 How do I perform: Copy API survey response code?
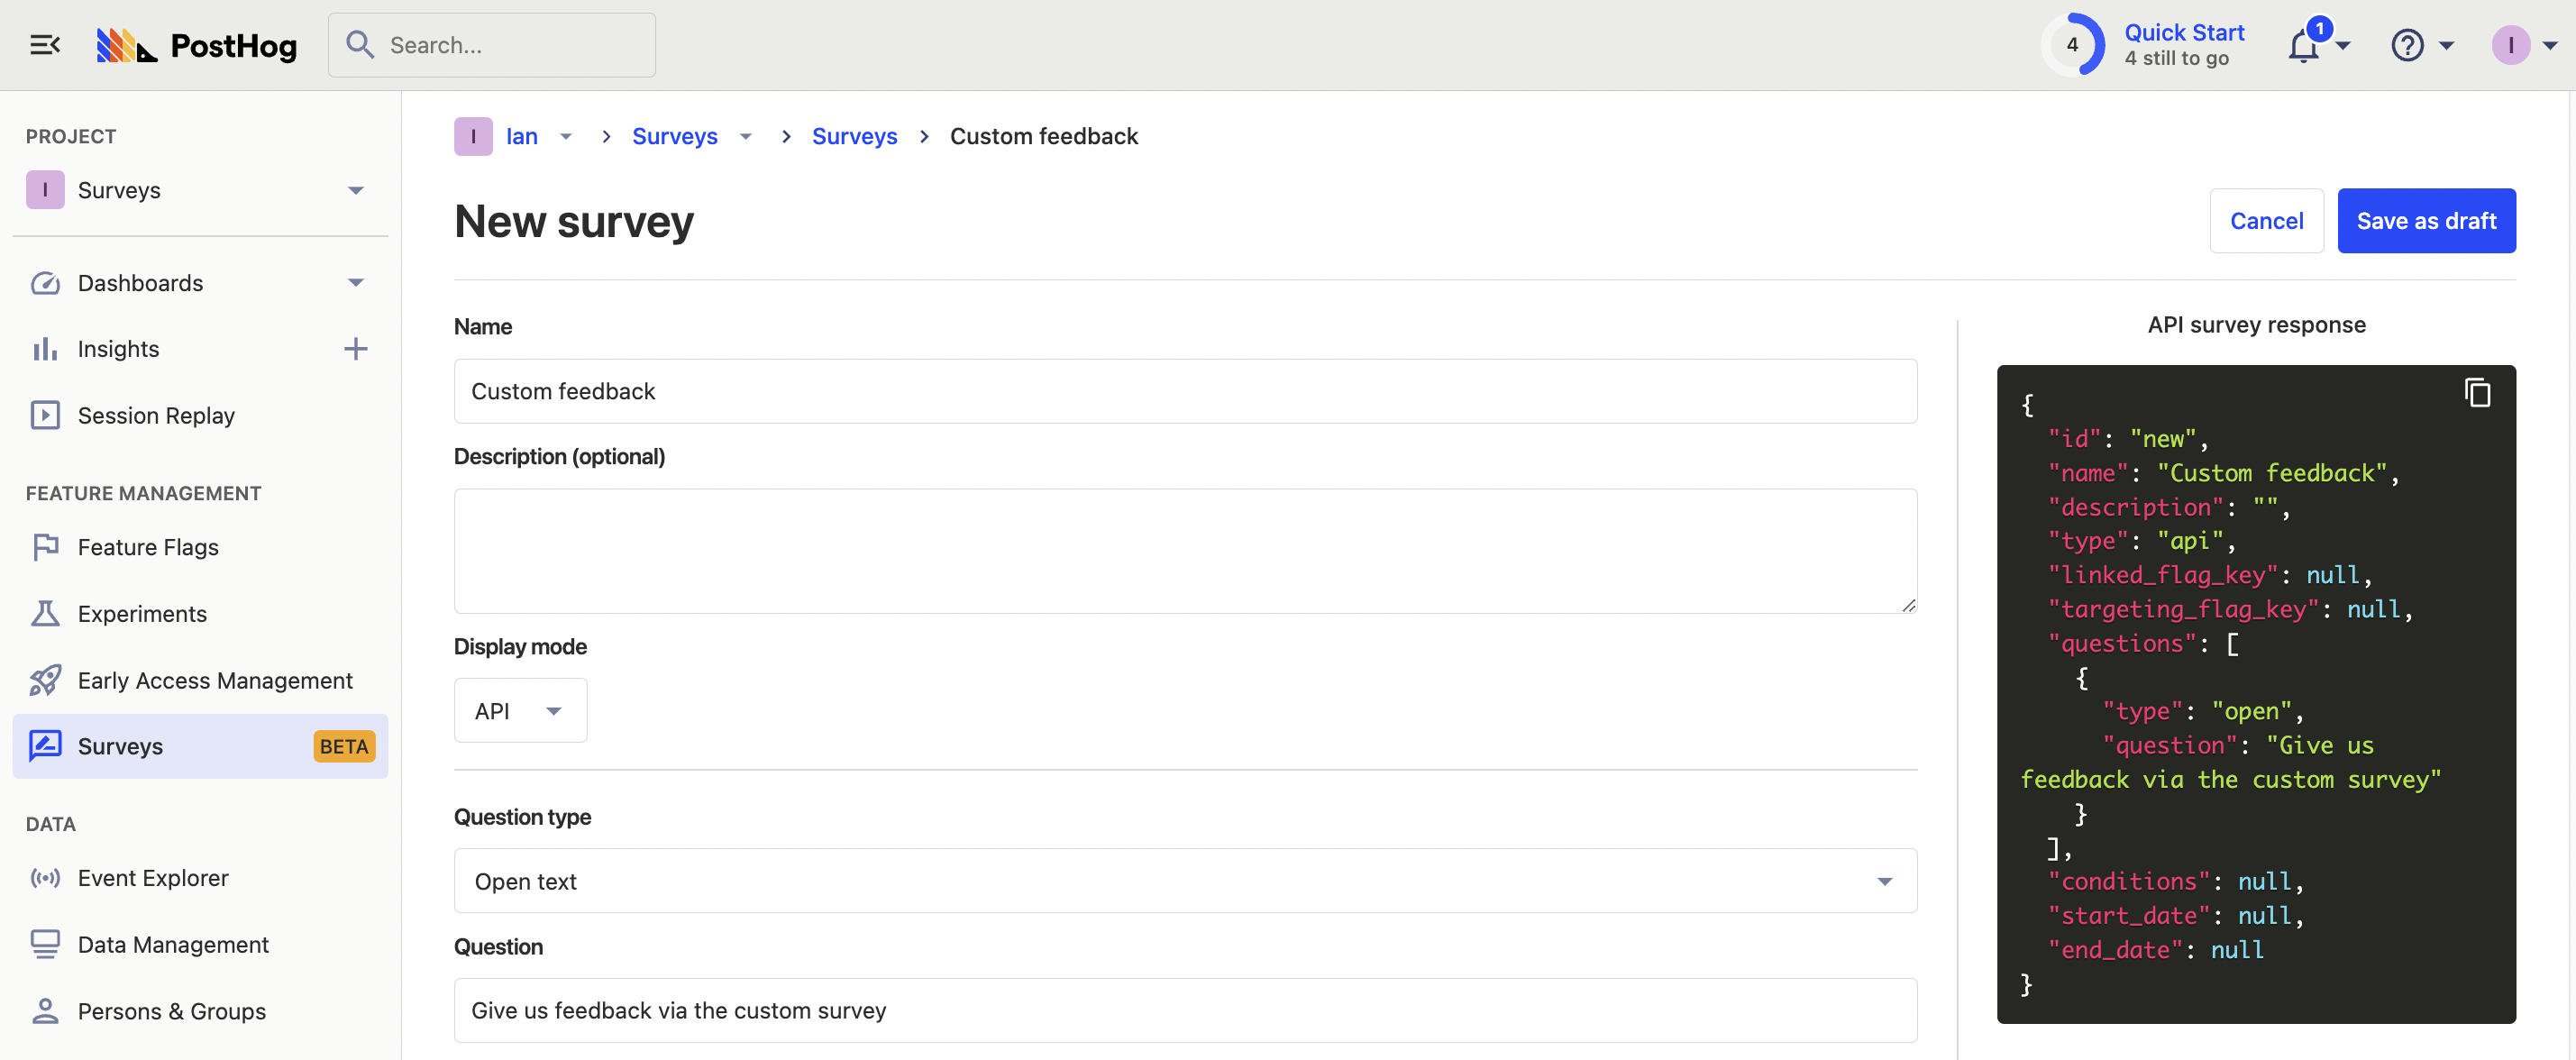pyautogui.click(x=2477, y=393)
